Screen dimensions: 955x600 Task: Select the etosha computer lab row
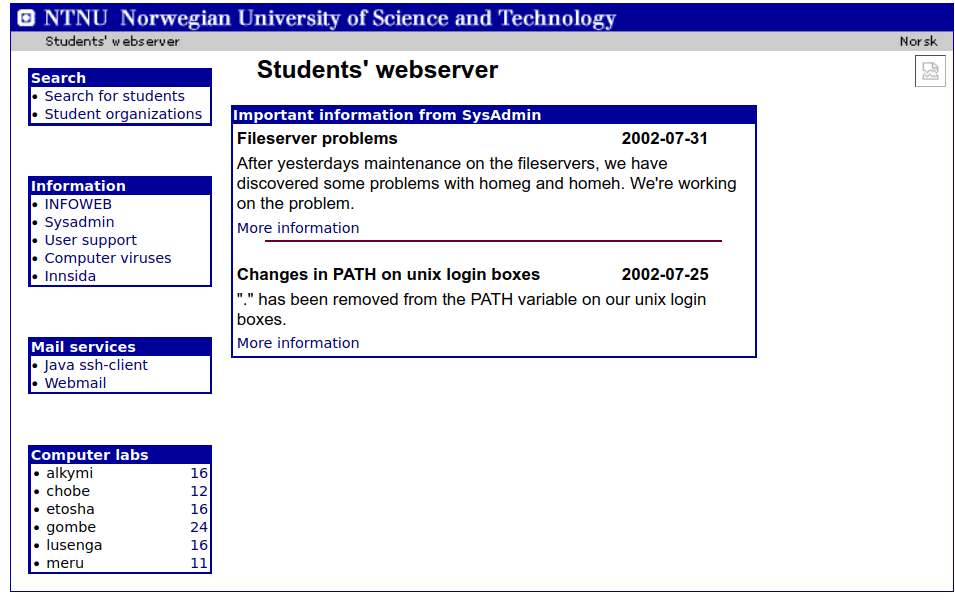pos(120,509)
